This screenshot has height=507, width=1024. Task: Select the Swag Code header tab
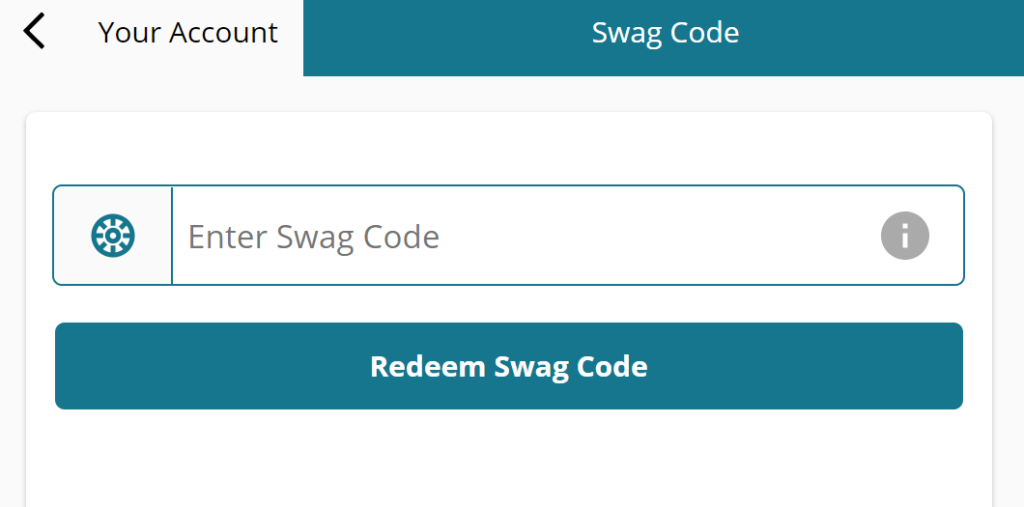664,38
